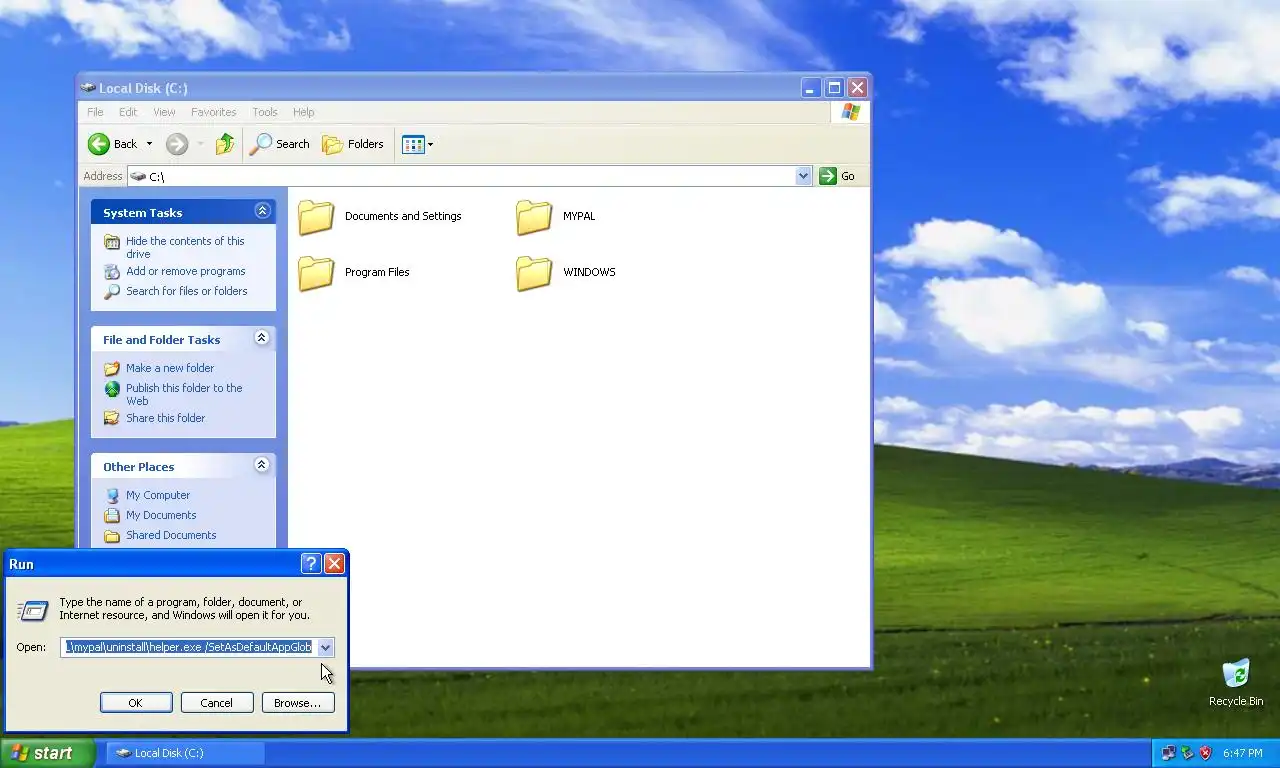Click the My Computer icon in sidebar
This screenshot has height=768, width=1280.
pos(112,495)
